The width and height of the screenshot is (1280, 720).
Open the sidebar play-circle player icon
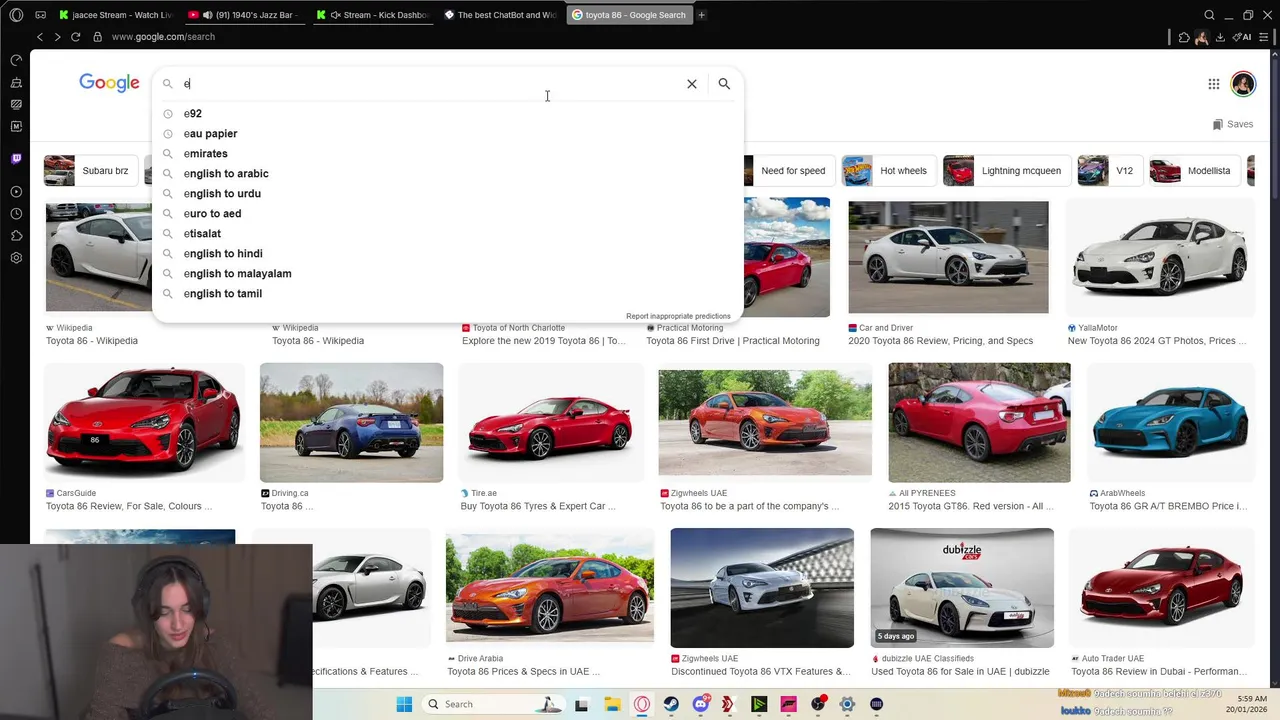16,192
